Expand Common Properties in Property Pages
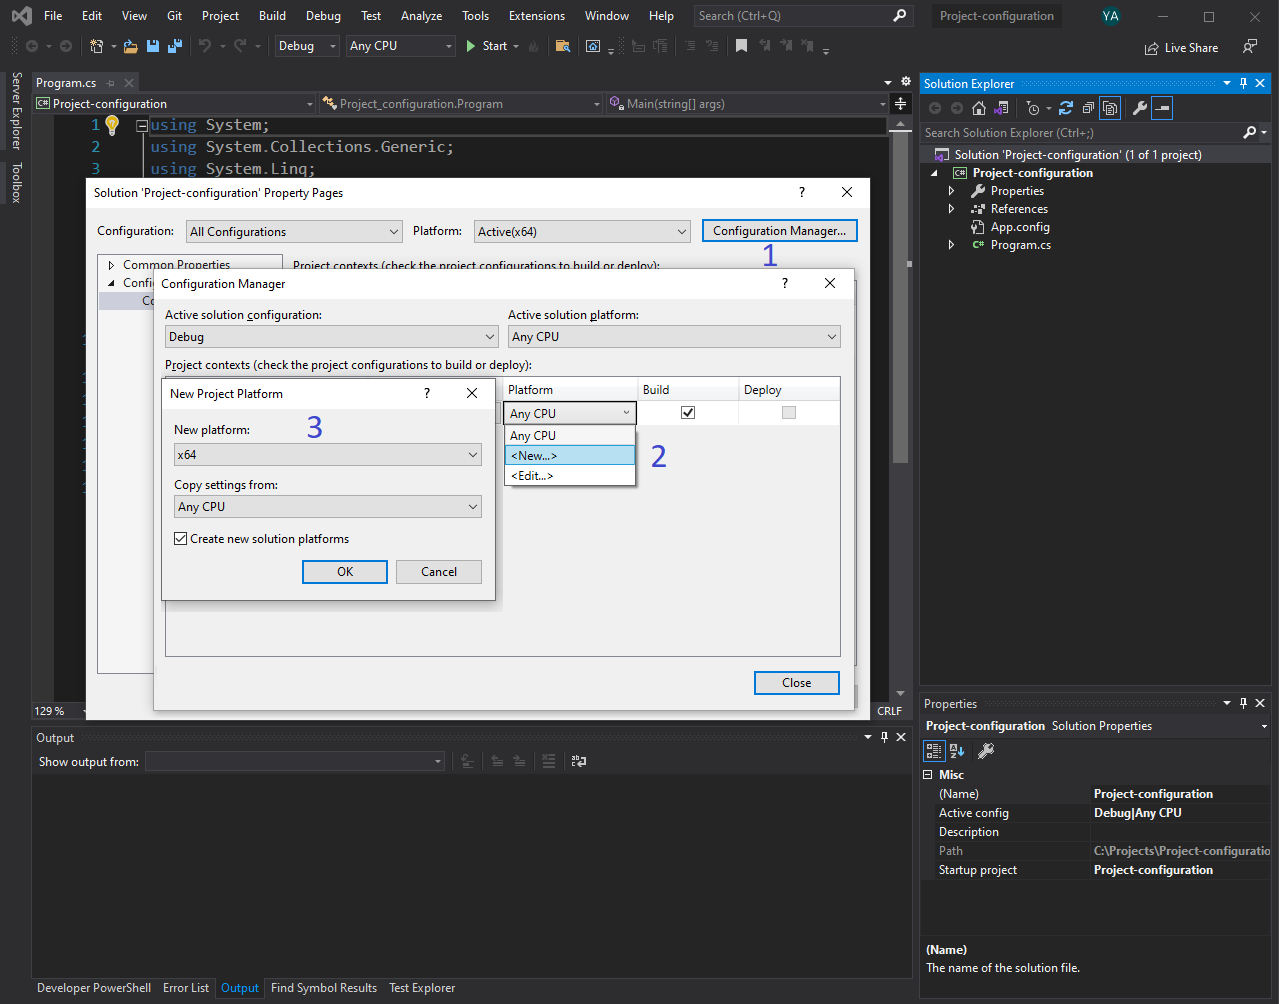Screen dimensions: 1279x1004 111,264
